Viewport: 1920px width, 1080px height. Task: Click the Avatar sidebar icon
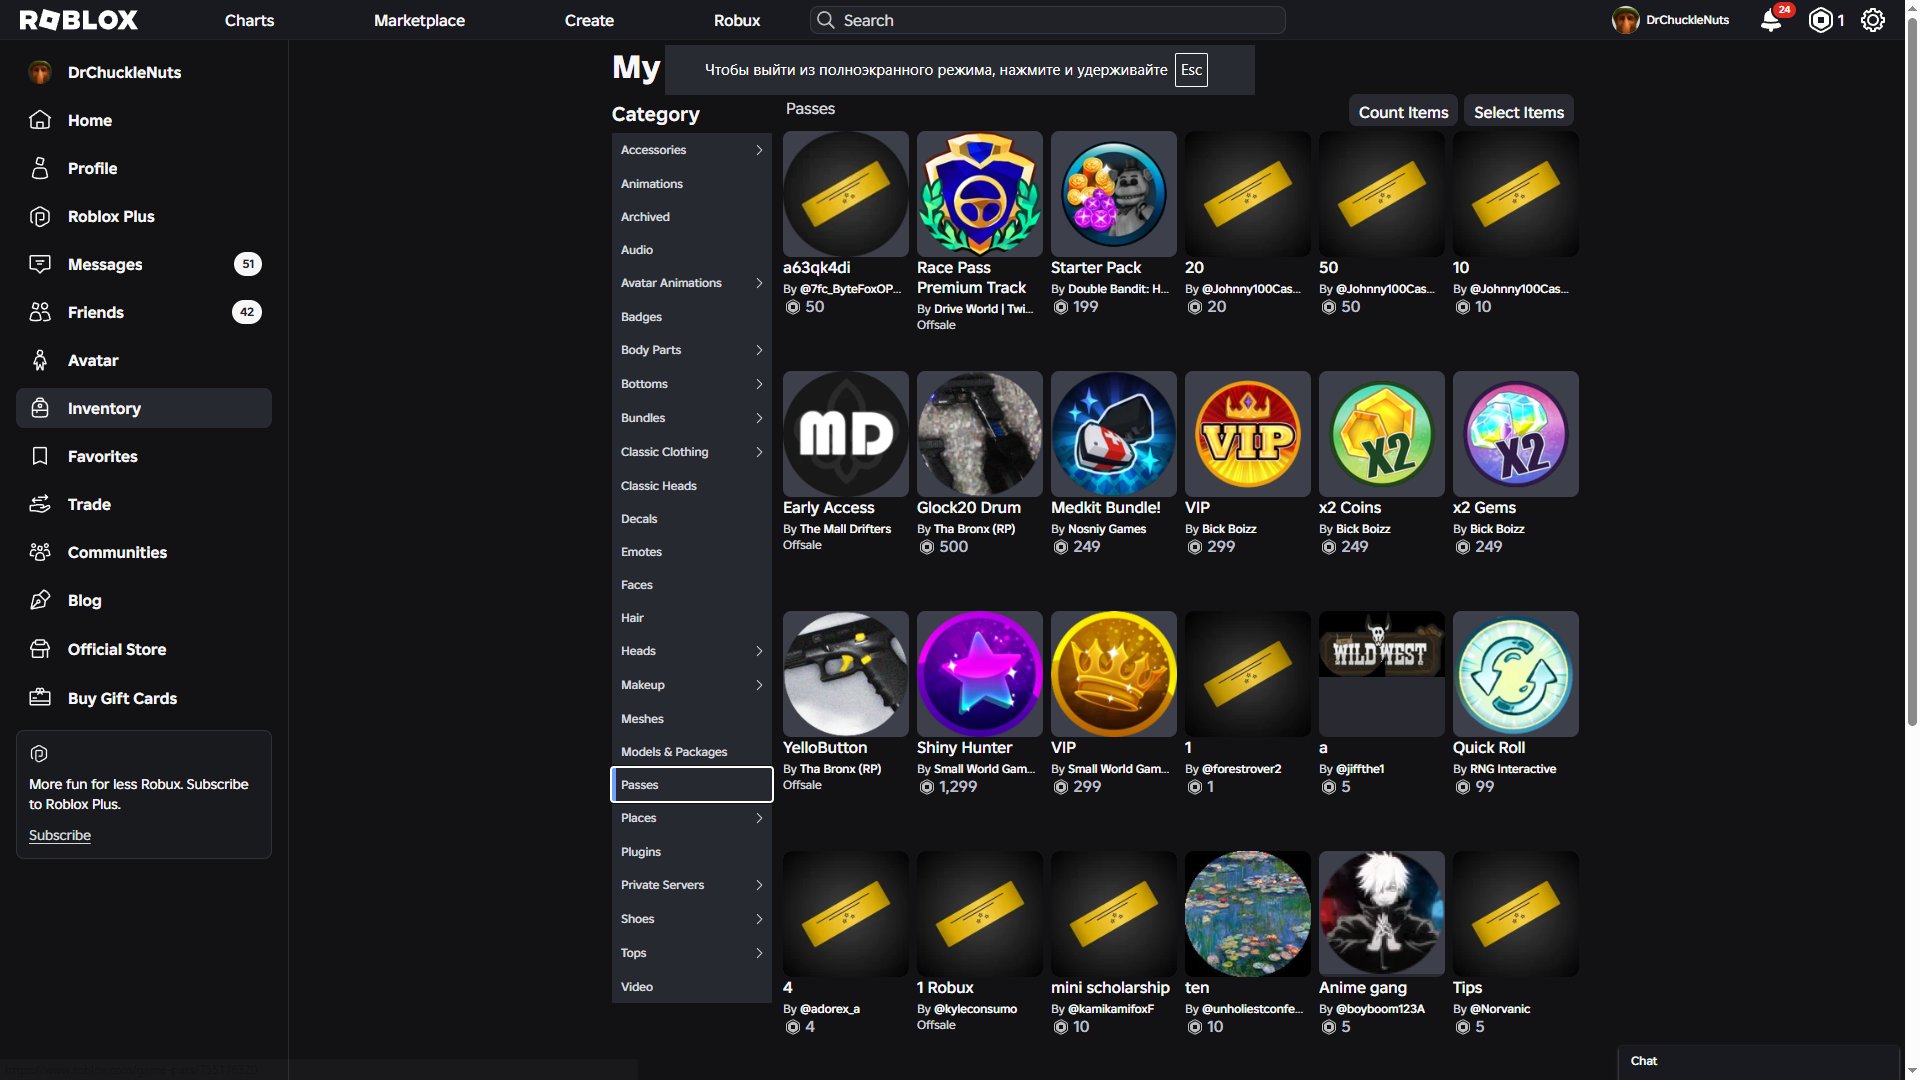tap(40, 360)
